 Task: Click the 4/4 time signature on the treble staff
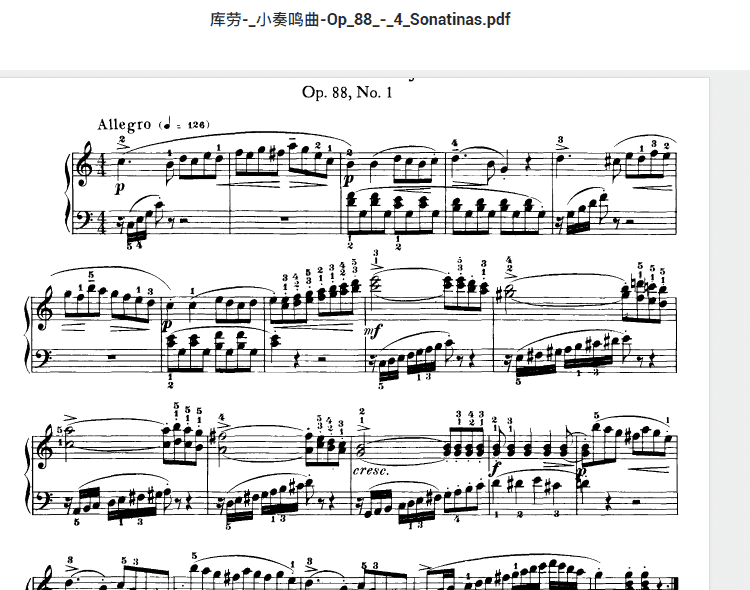click(x=103, y=166)
